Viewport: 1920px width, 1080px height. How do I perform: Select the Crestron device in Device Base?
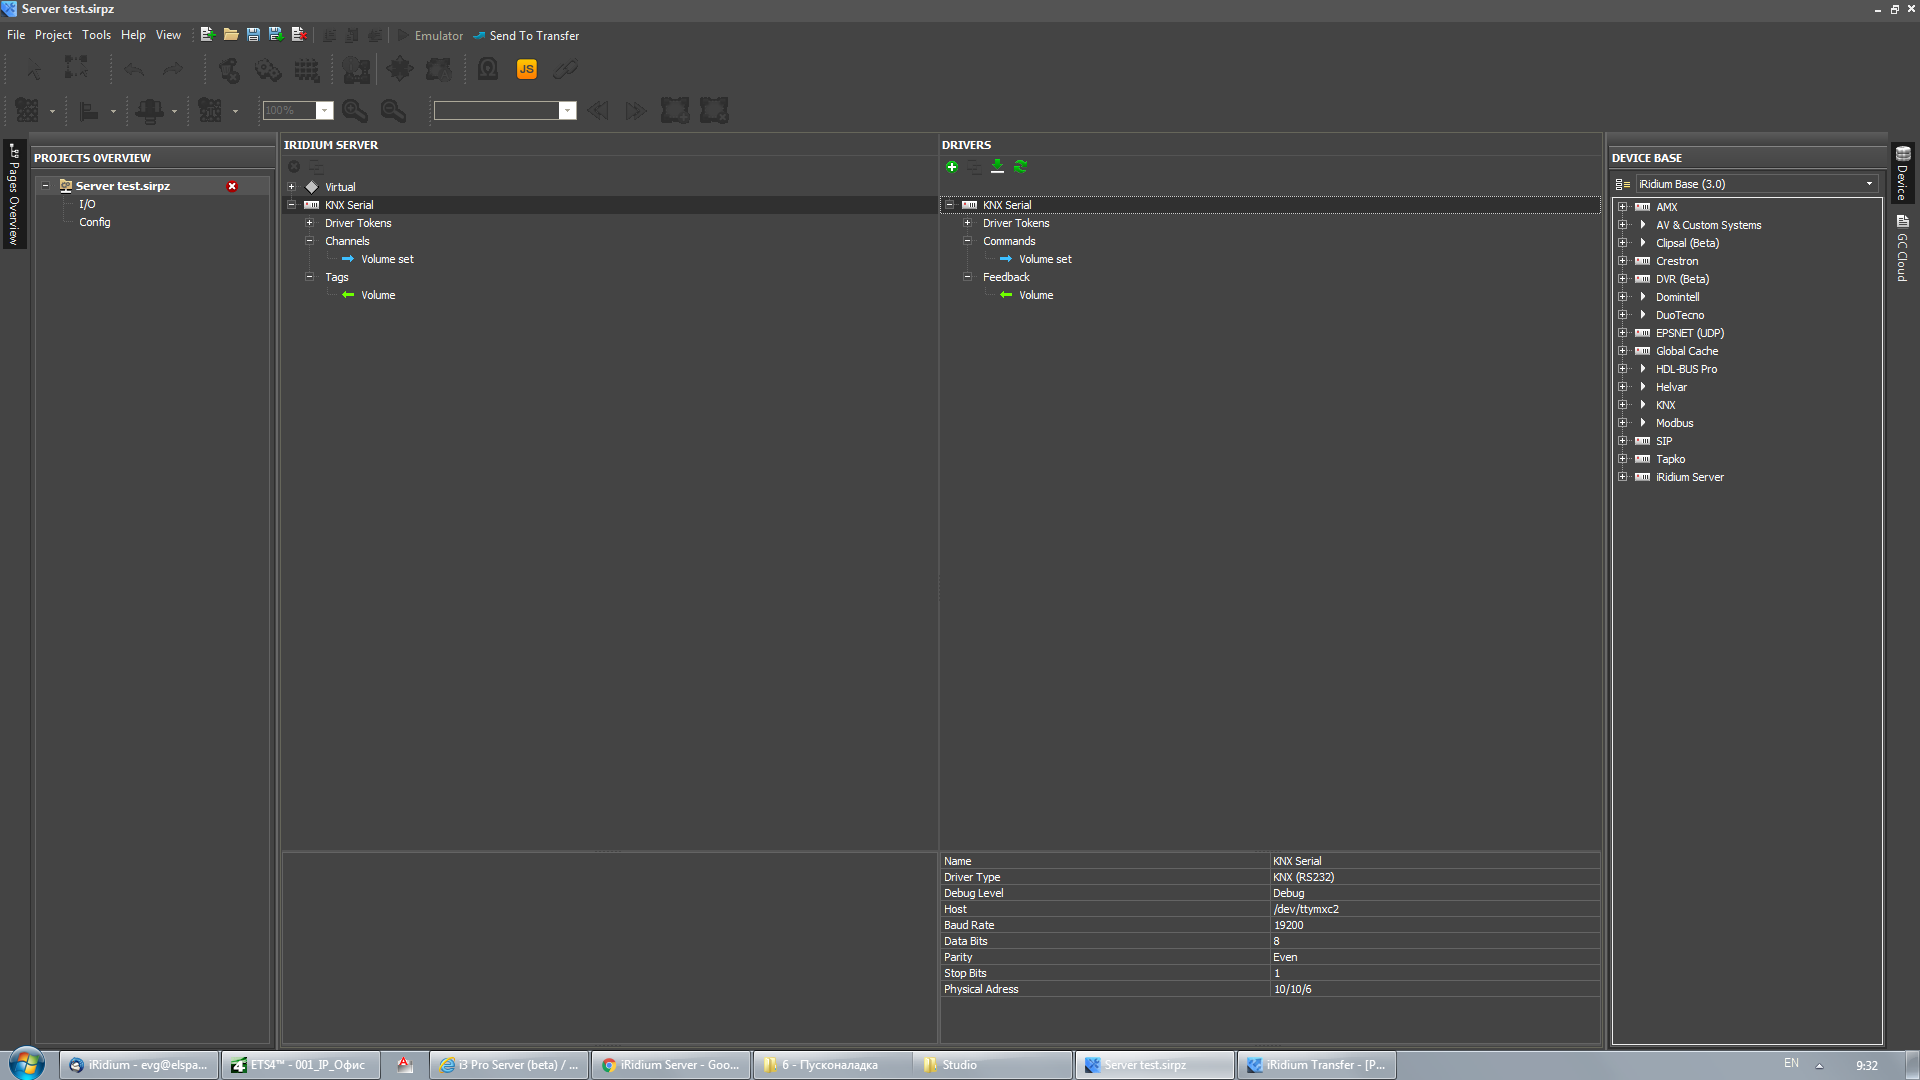point(1677,261)
